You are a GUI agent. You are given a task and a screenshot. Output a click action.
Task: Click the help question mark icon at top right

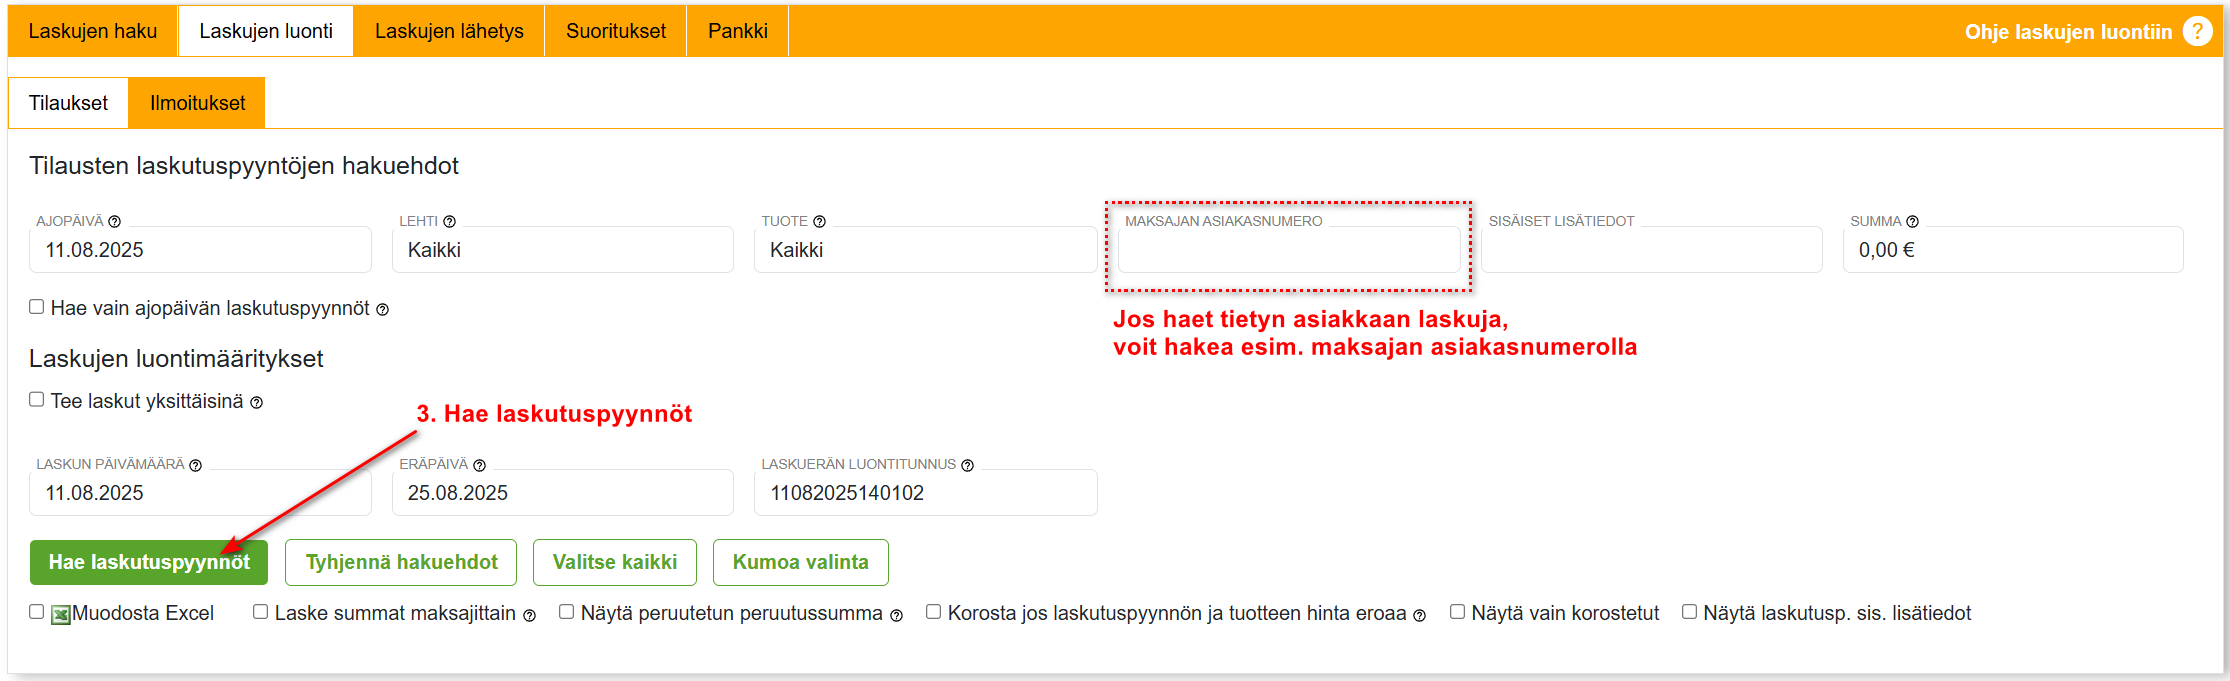2197,32
